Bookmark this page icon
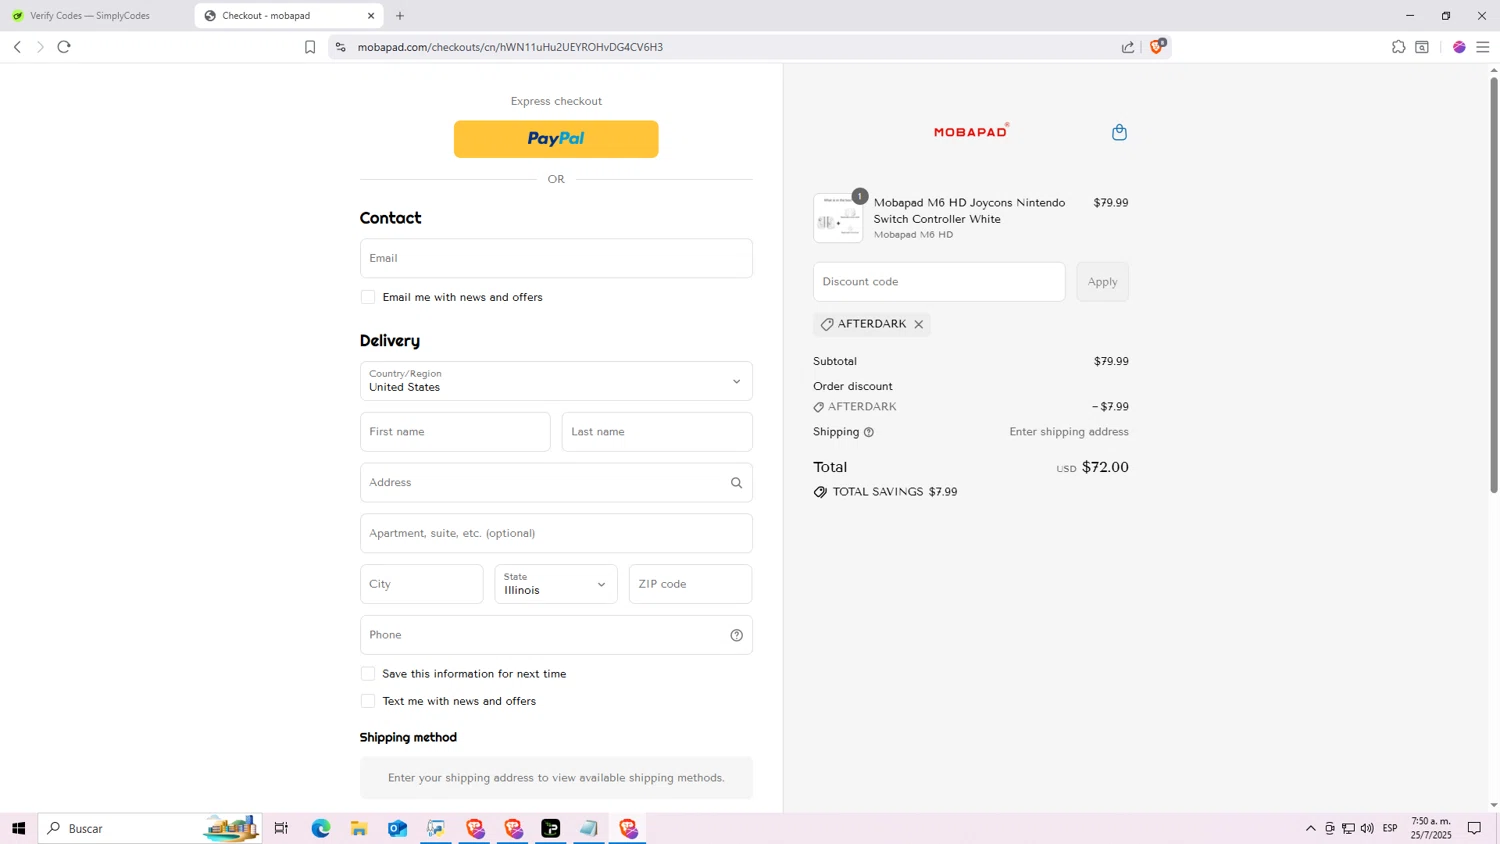 point(310,47)
